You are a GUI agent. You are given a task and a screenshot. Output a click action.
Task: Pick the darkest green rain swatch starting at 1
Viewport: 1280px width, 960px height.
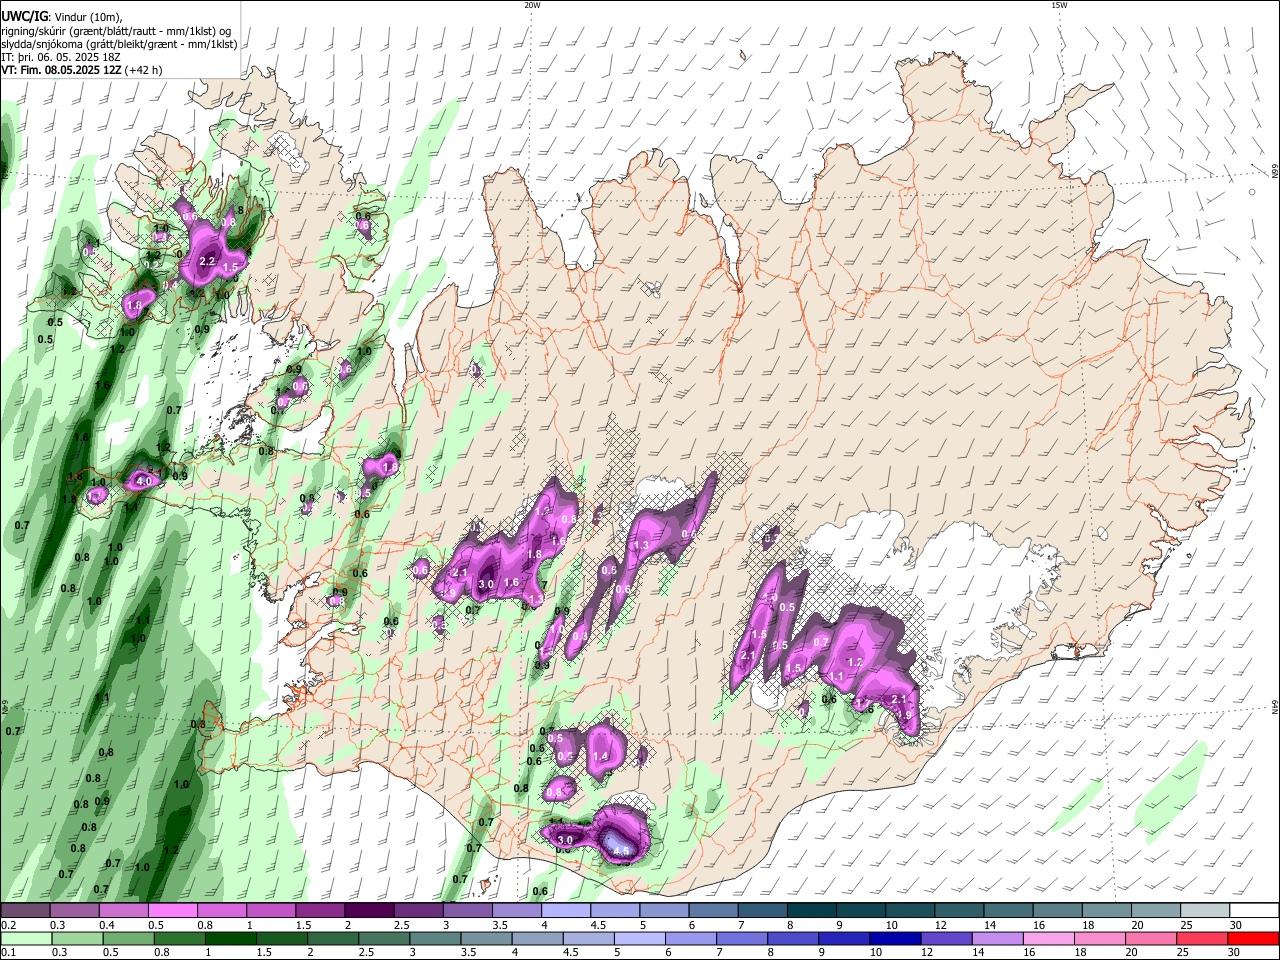tap(230, 939)
